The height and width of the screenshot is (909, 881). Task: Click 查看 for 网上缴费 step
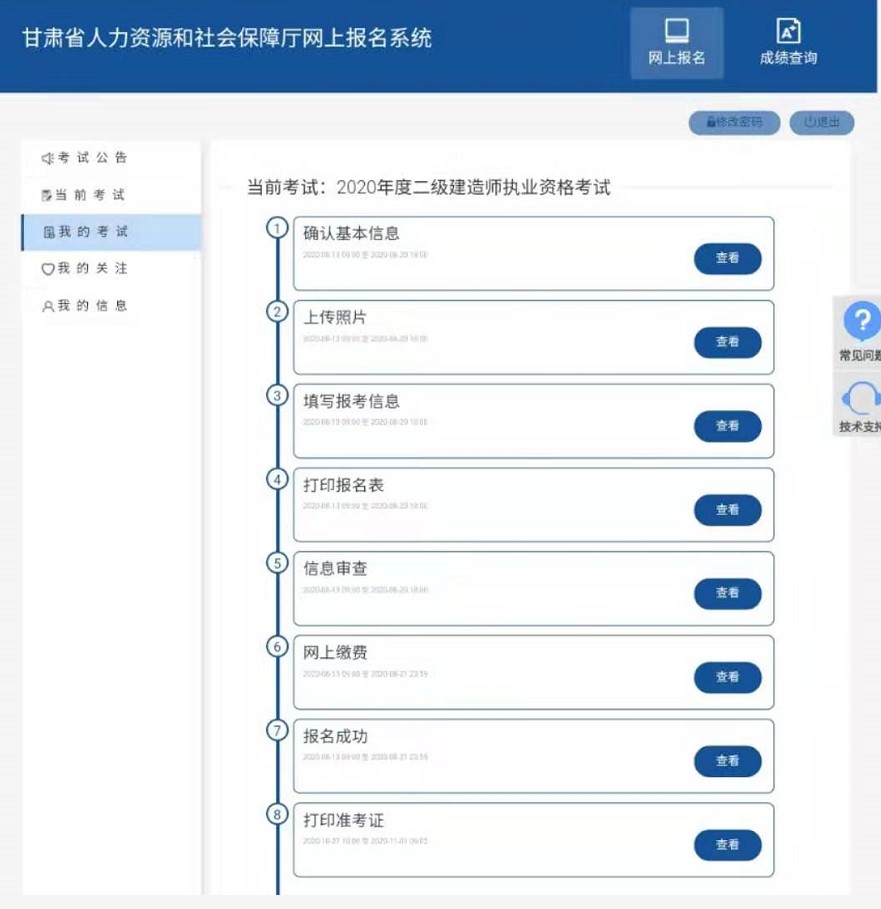(729, 677)
